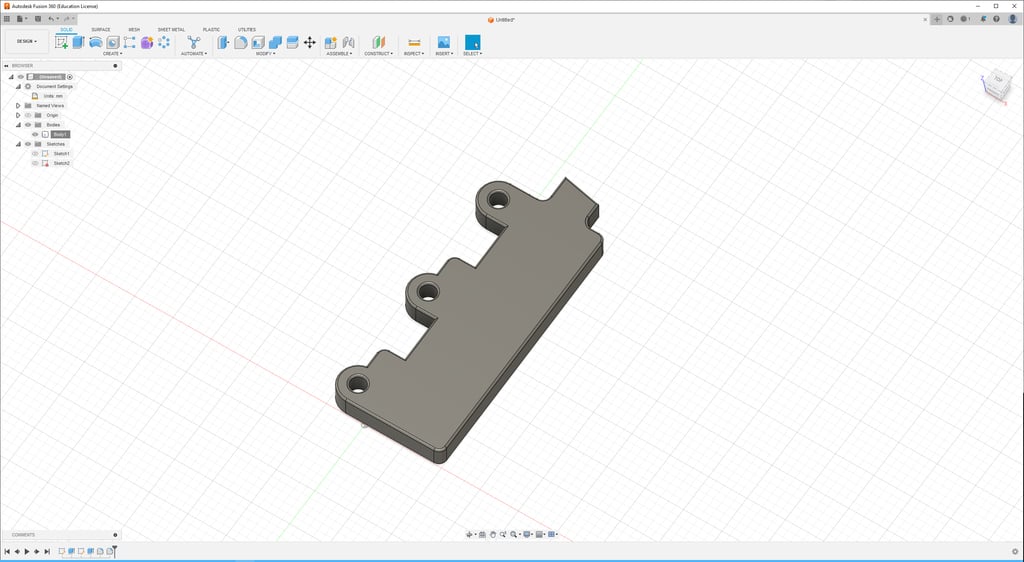
Task: Open the Inspect dropdown menu
Action: point(413,54)
